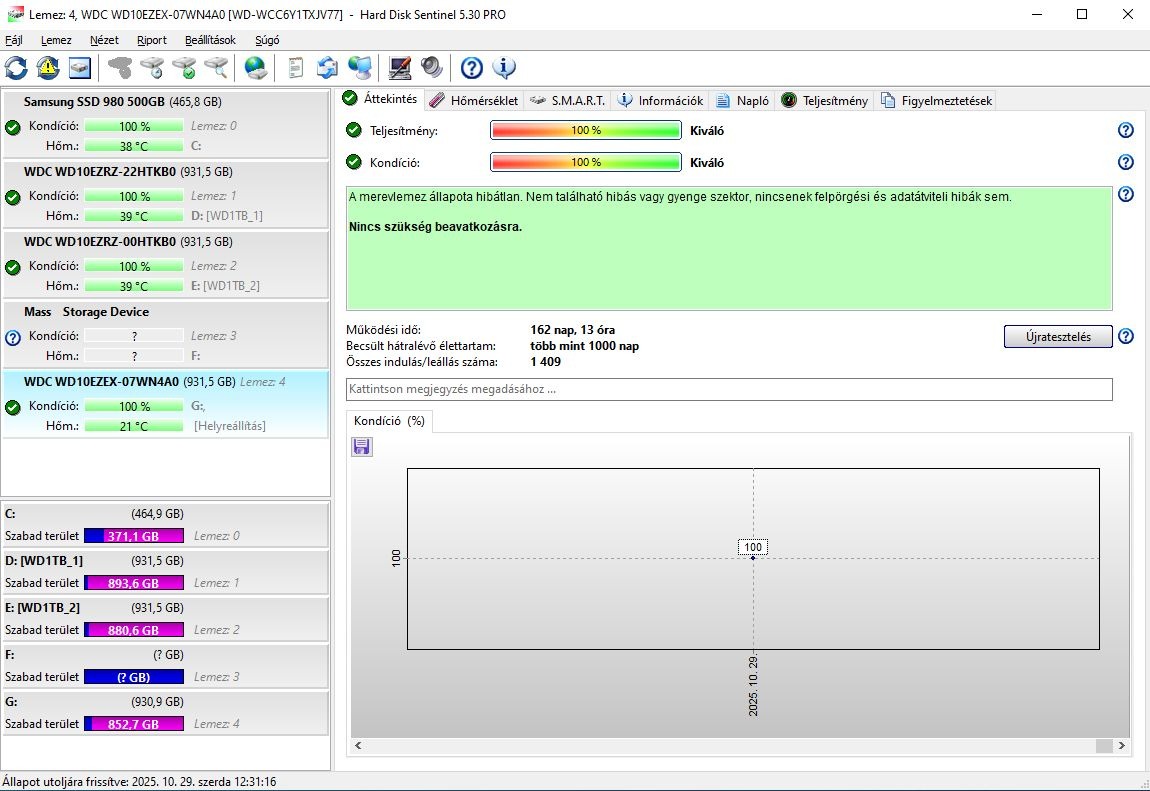The height and width of the screenshot is (791, 1150).
Task: Click status bar 'Állapot utoljára frissítve' text
Action: 139,781
